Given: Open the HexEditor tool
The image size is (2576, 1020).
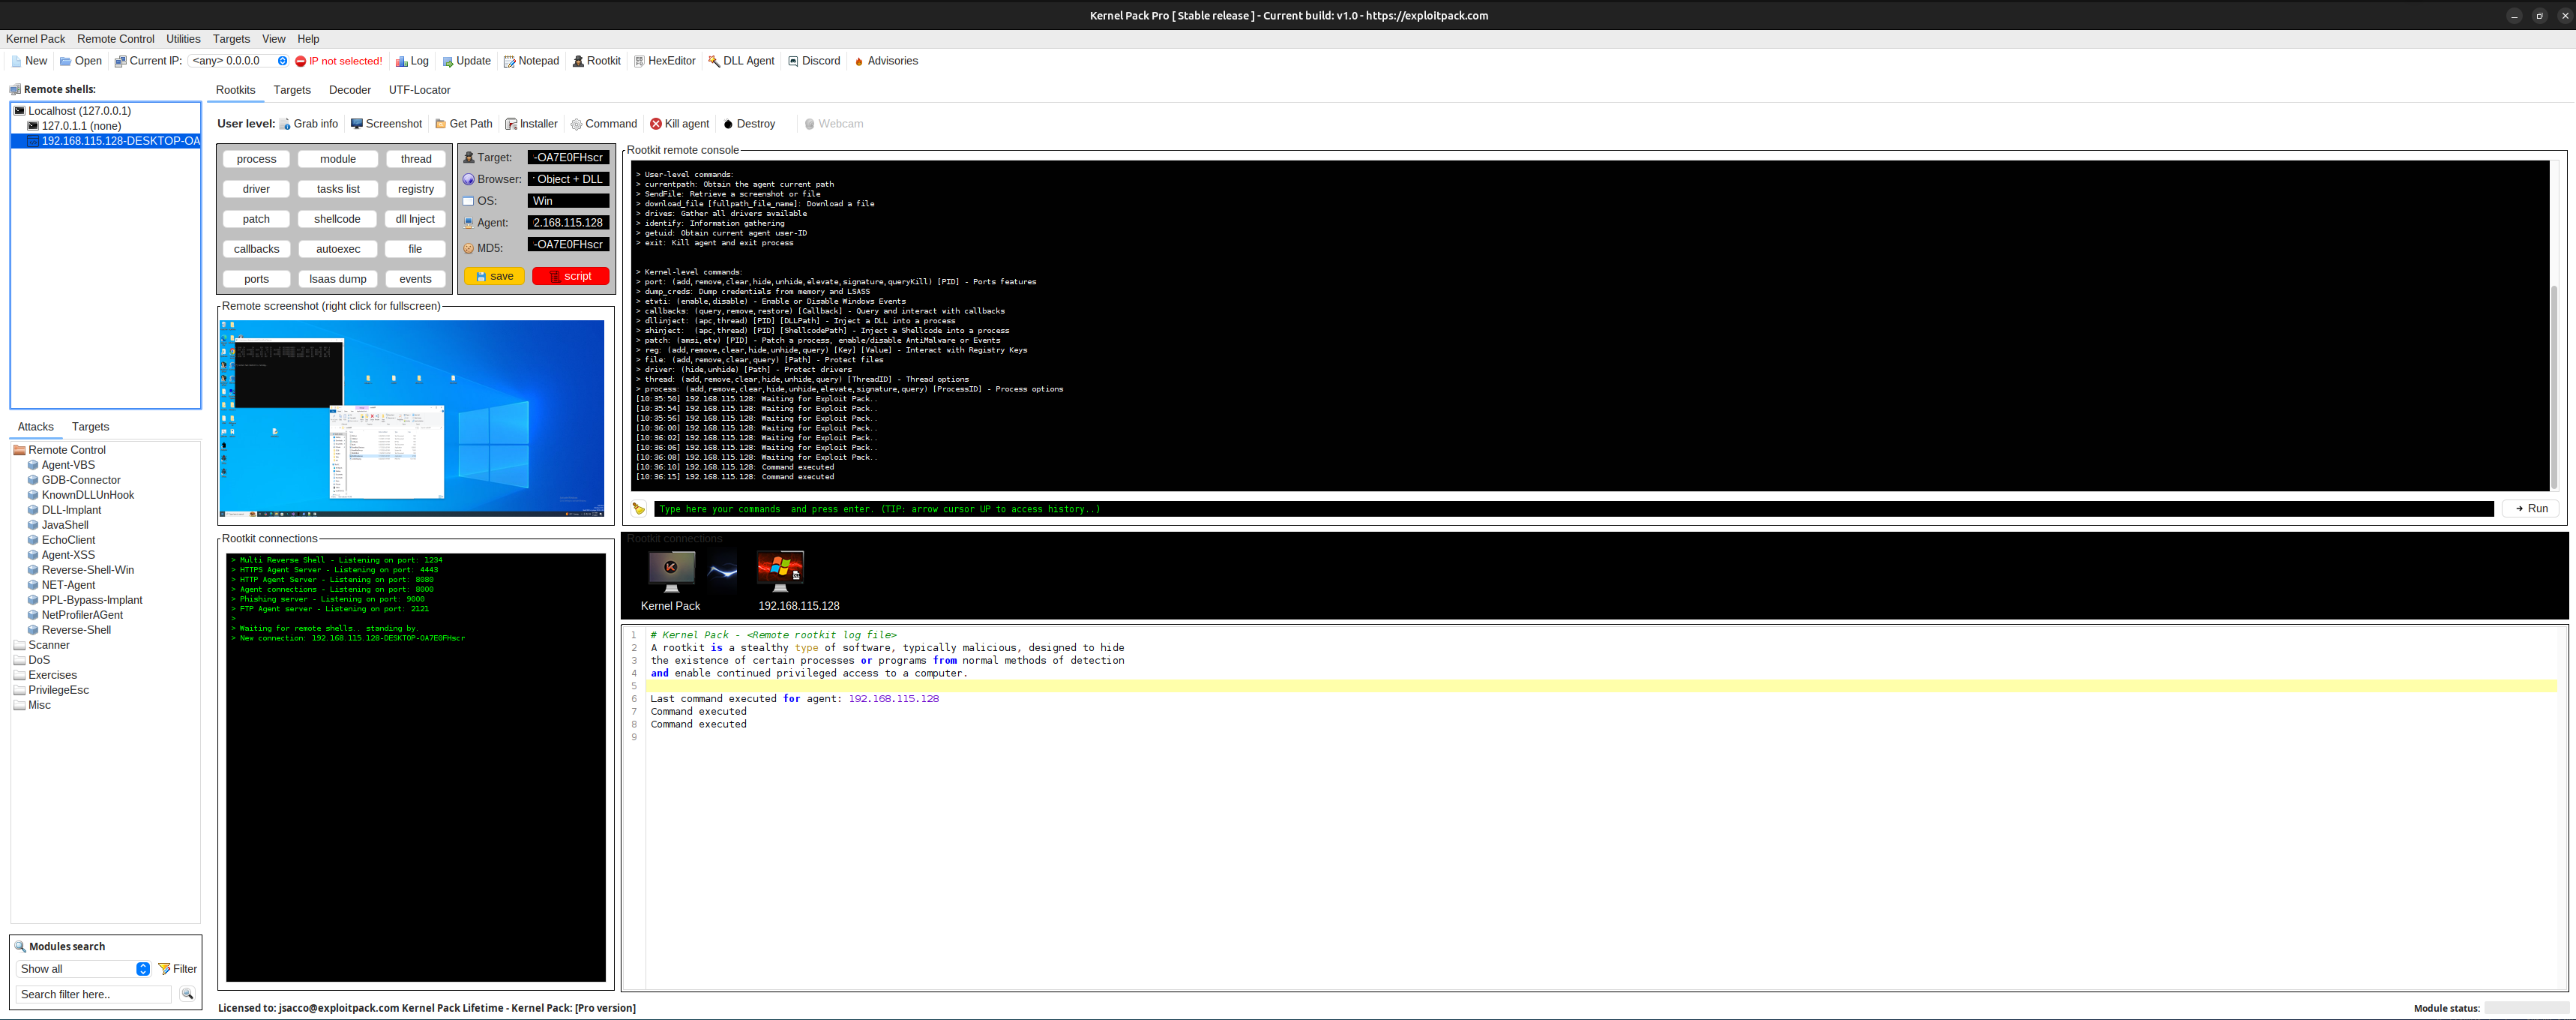Looking at the screenshot, I should pyautogui.click(x=664, y=61).
